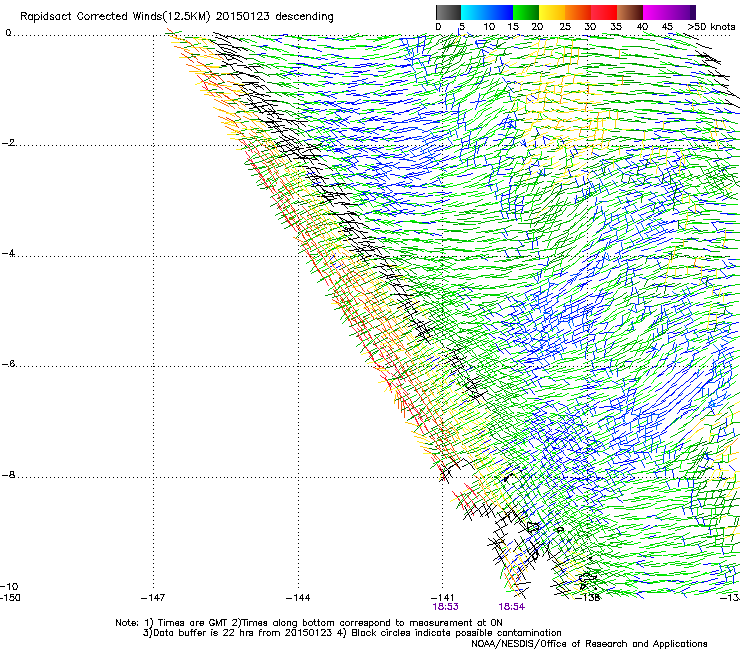Click the note 'Black circles indicate possible contamination'
Viewport: 740px width, 650px height.
456,633
